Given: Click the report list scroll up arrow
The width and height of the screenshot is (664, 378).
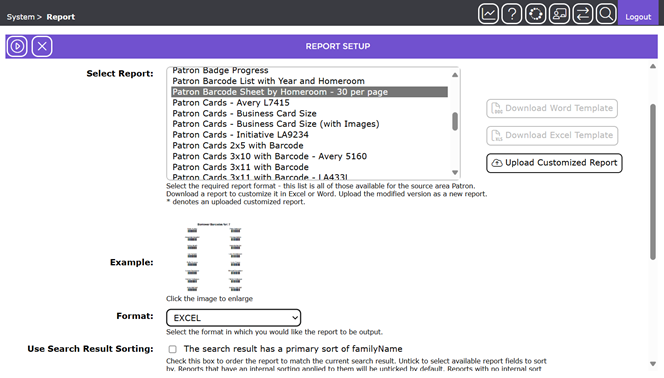Looking at the screenshot, I should 455,74.
